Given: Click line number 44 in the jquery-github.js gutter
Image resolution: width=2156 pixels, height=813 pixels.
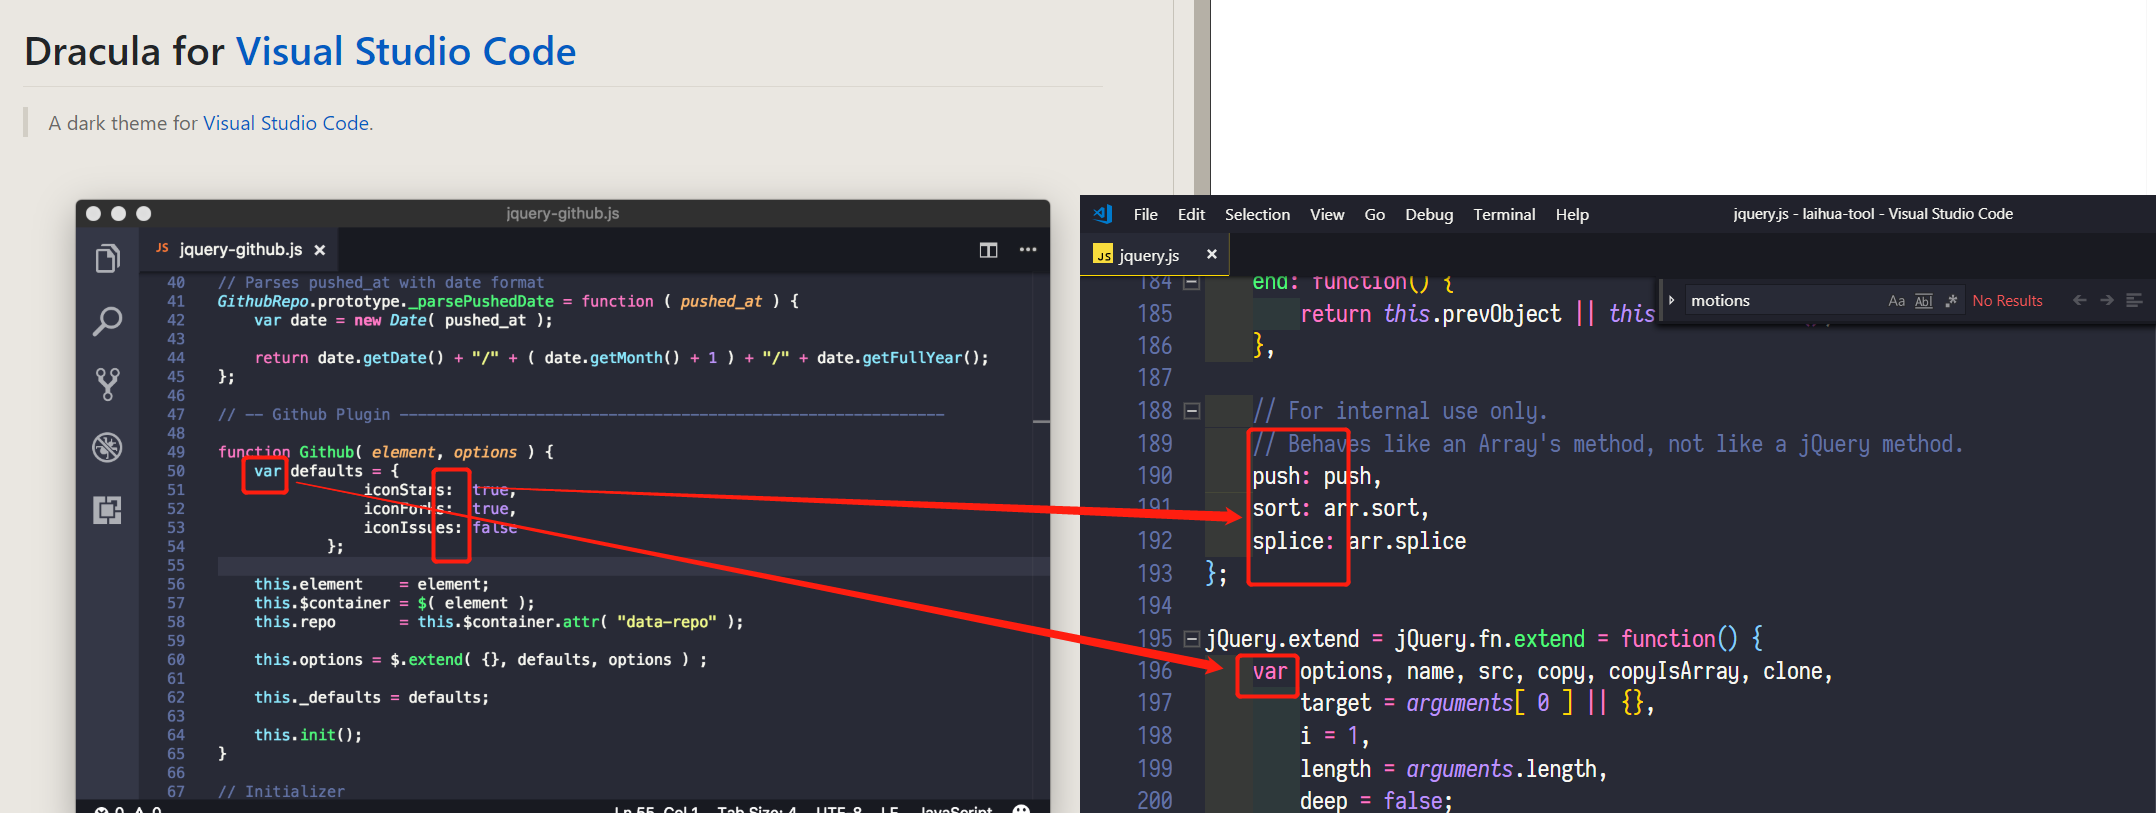Looking at the screenshot, I should [x=176, y=358].
